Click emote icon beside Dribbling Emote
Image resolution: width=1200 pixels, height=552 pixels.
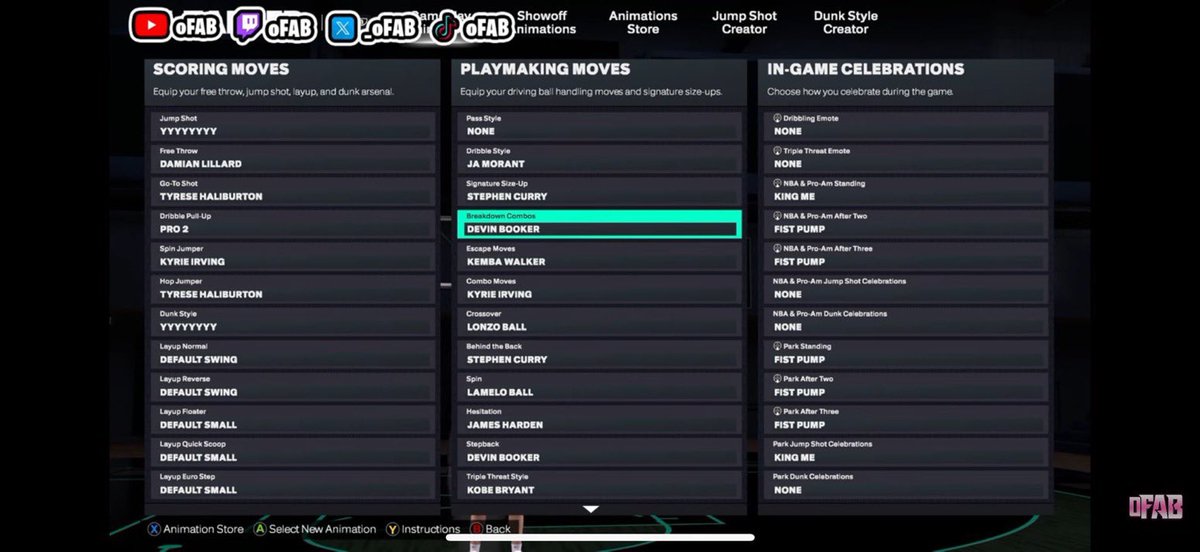pyautogui.click(x=777, y=118)
